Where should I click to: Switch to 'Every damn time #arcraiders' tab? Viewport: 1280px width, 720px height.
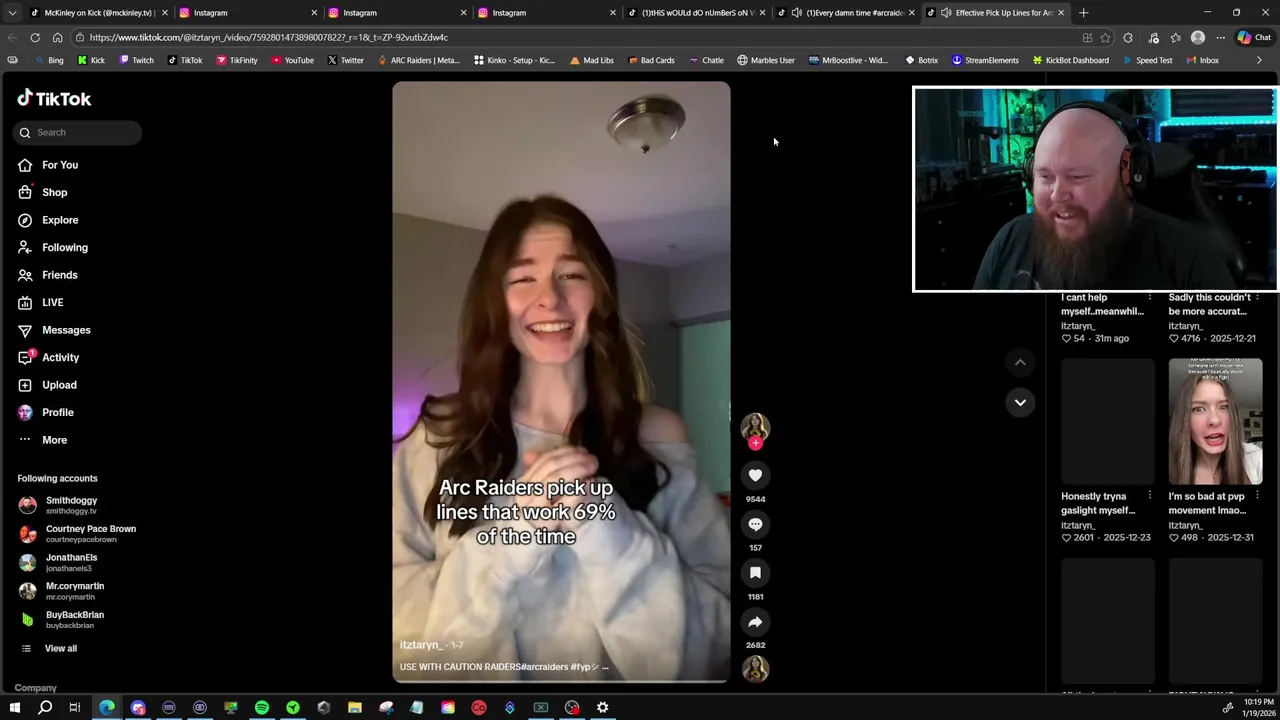846,13
